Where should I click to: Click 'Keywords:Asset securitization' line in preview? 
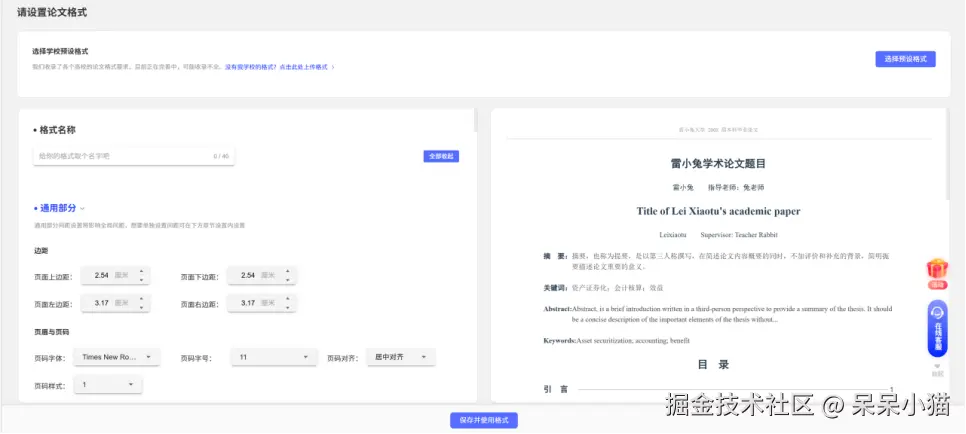point(616,341)
